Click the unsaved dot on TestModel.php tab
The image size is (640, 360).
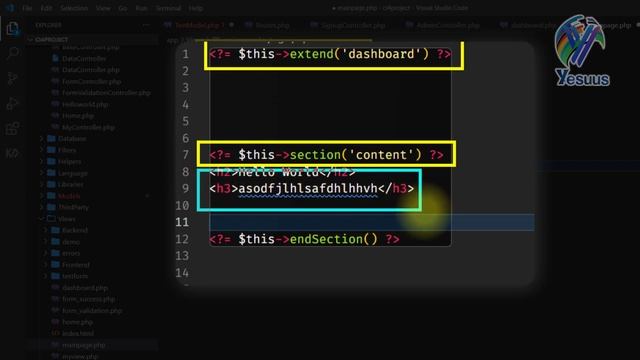pos(231,25)
